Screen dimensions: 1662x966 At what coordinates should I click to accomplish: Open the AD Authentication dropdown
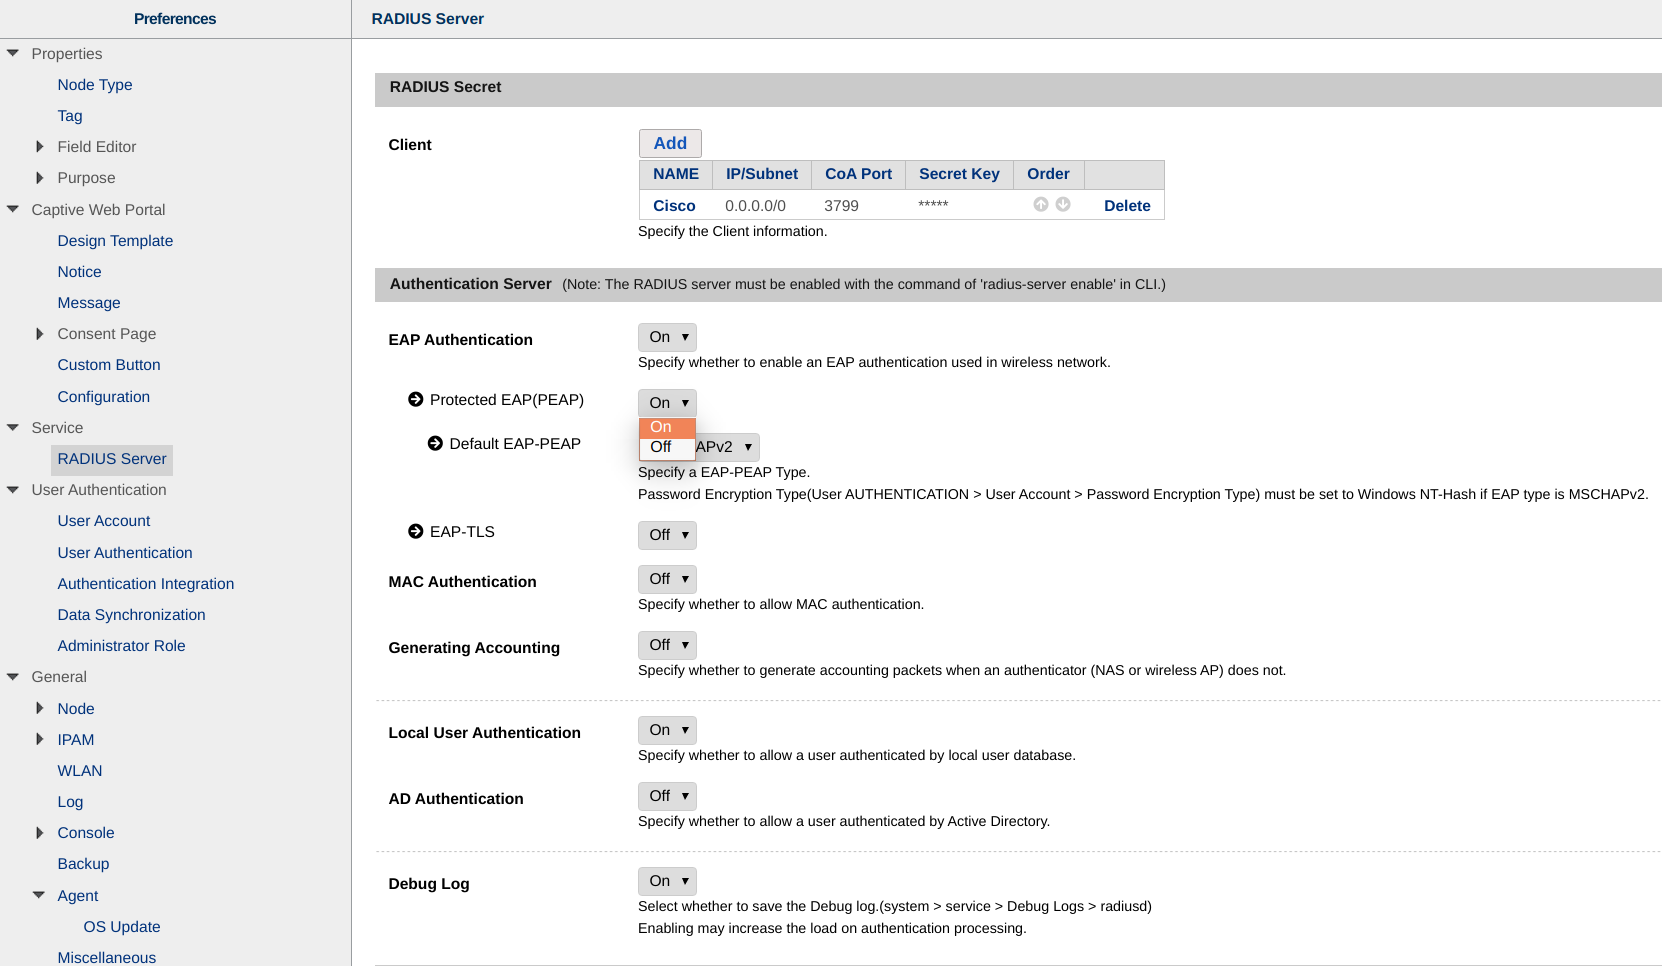667,796
